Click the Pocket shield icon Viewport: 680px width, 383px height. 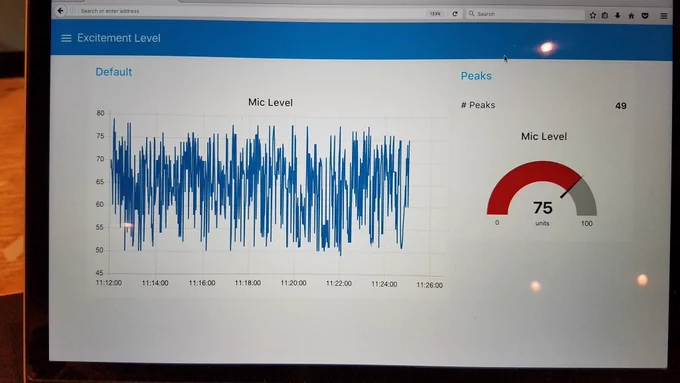tap(645, 16)
